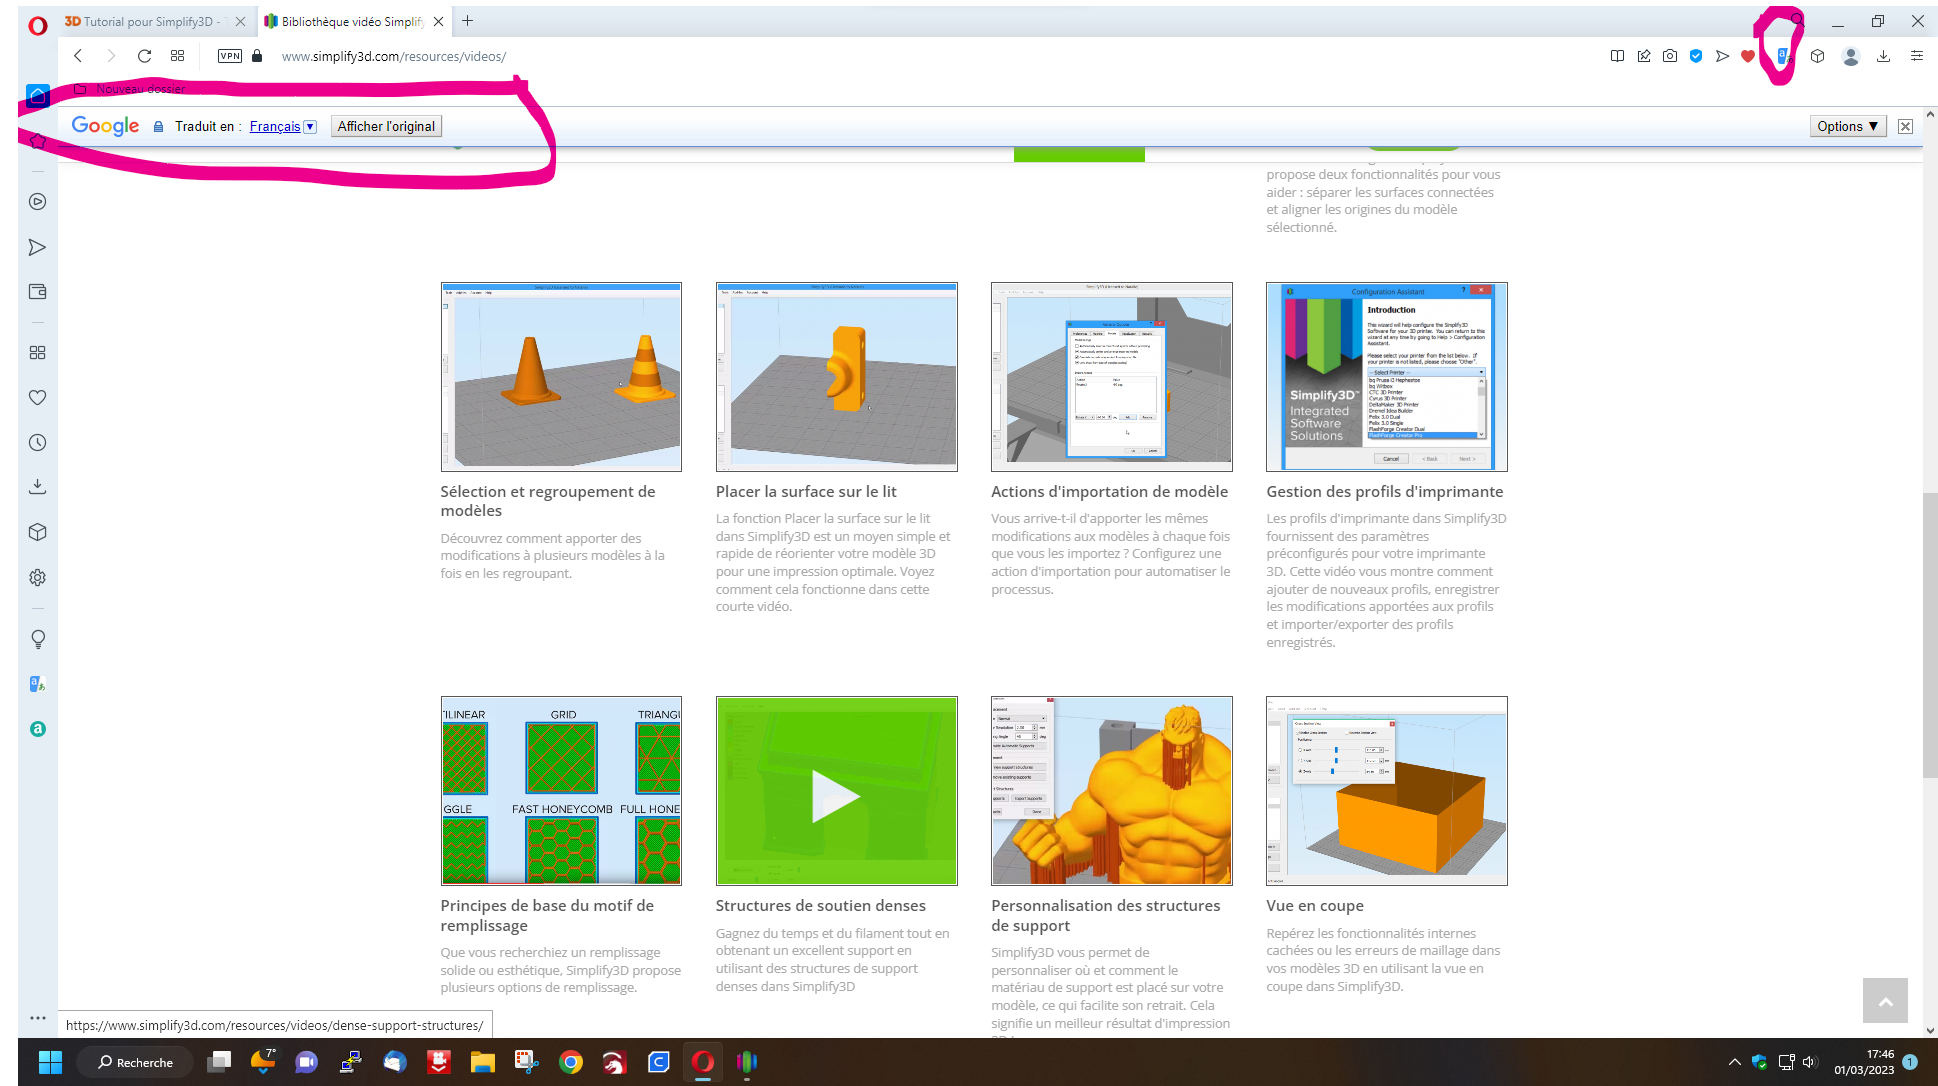Open settings gear in the sidebar
The height and width of the screenshot is (1086, 1938).
pyautogui.click(x=37, y=578)
